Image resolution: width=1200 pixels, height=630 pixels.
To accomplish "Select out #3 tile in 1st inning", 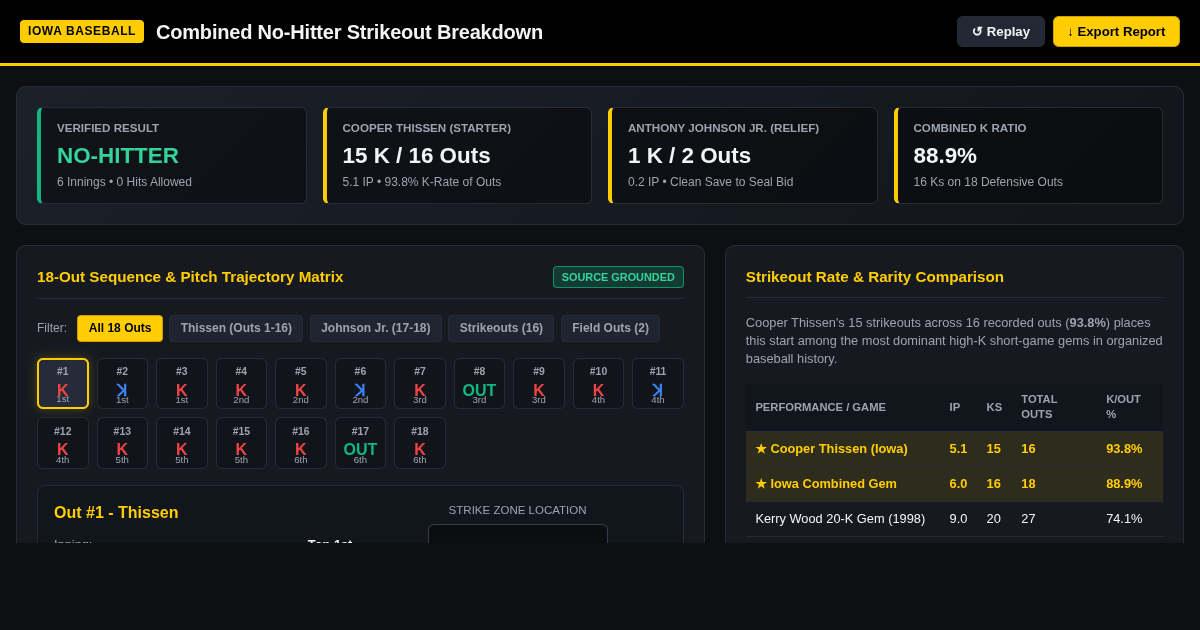I will pyautogui.click(x=182, y=384).
